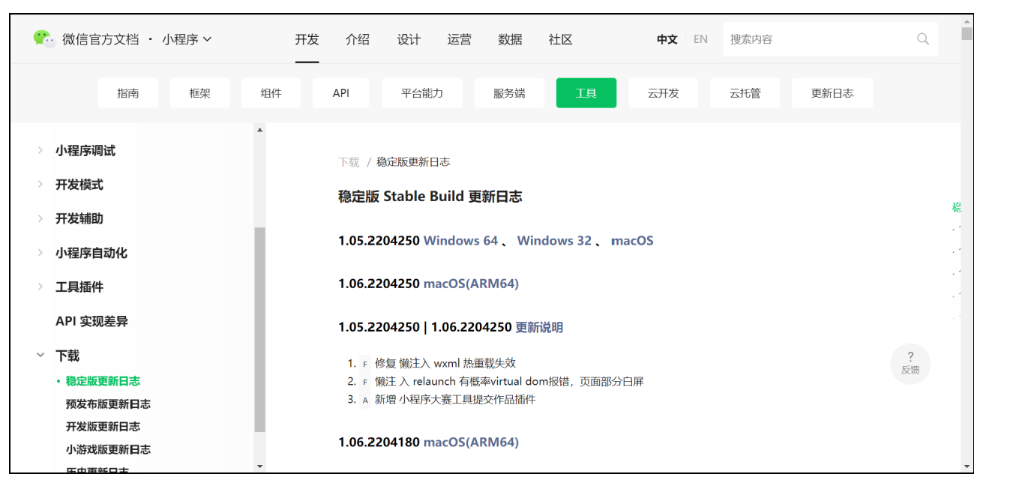Switch language to EN

coord(700,39)
